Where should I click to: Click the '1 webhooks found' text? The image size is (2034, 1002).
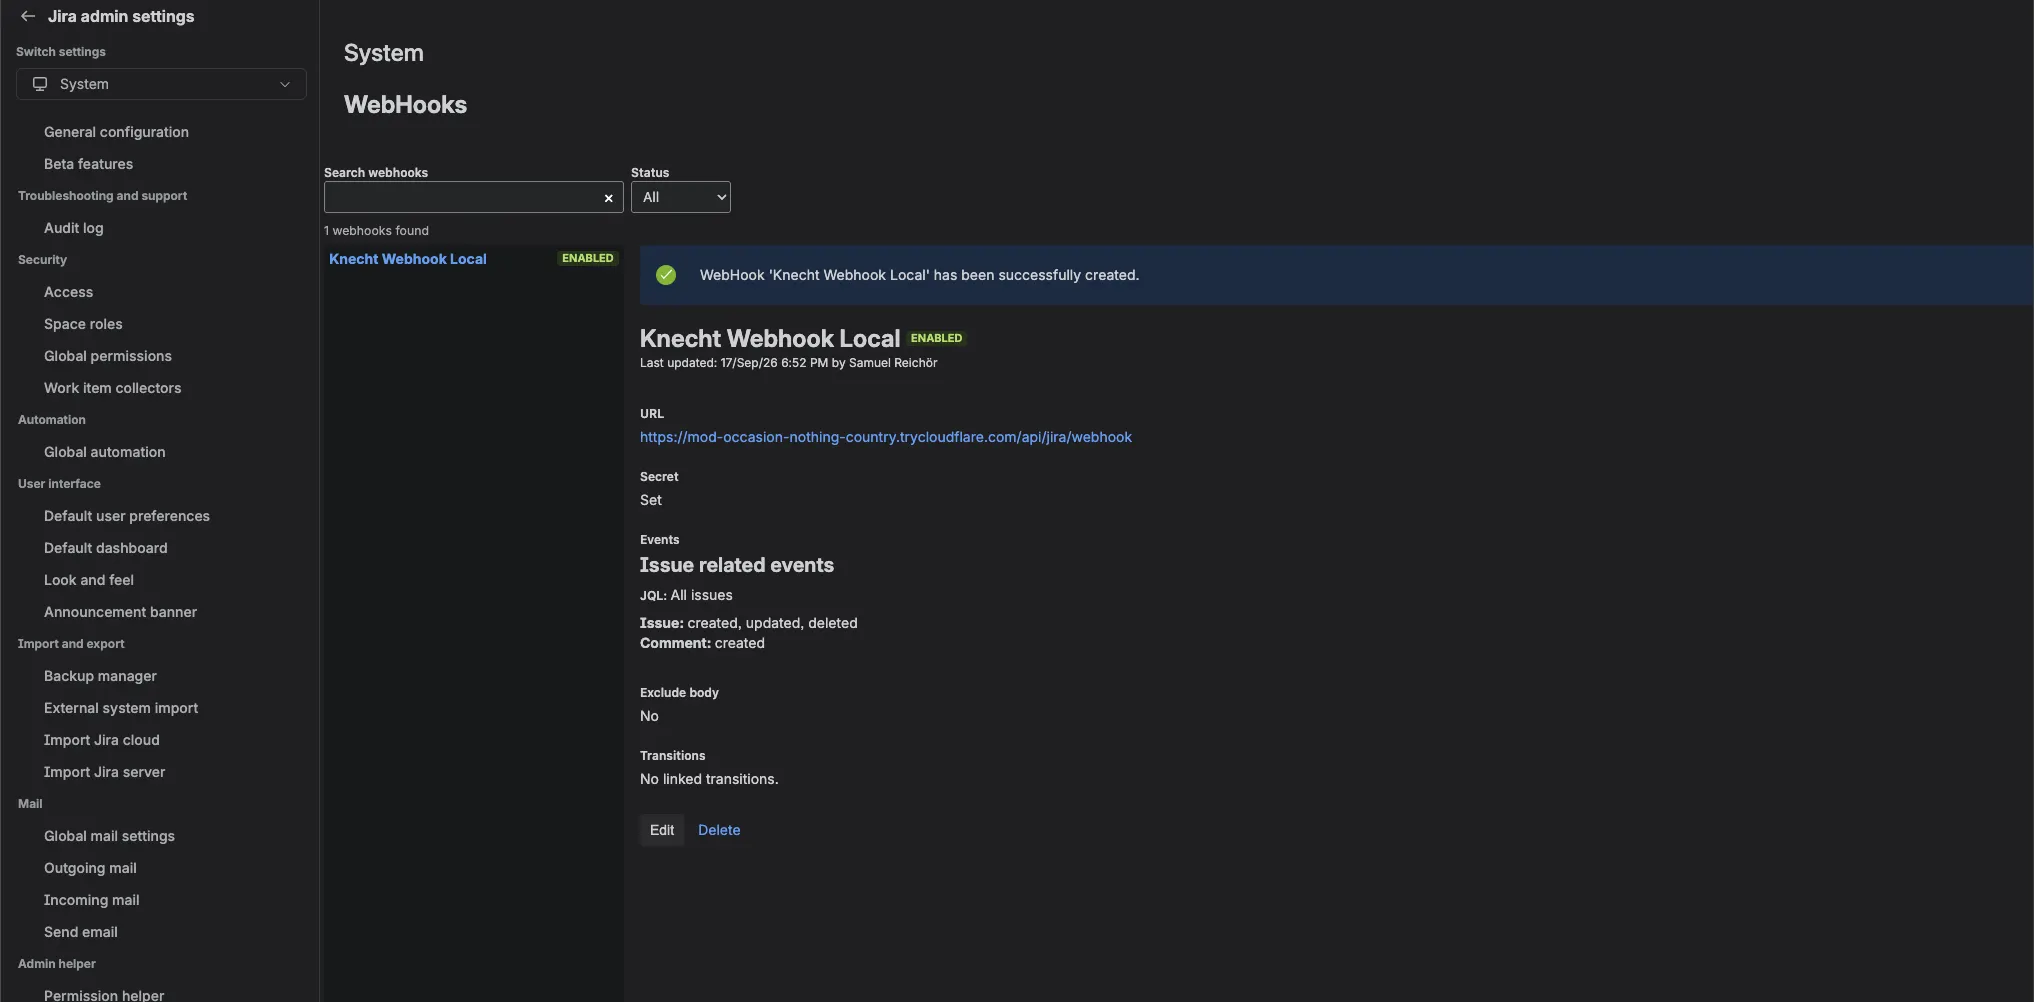(376, 231)
